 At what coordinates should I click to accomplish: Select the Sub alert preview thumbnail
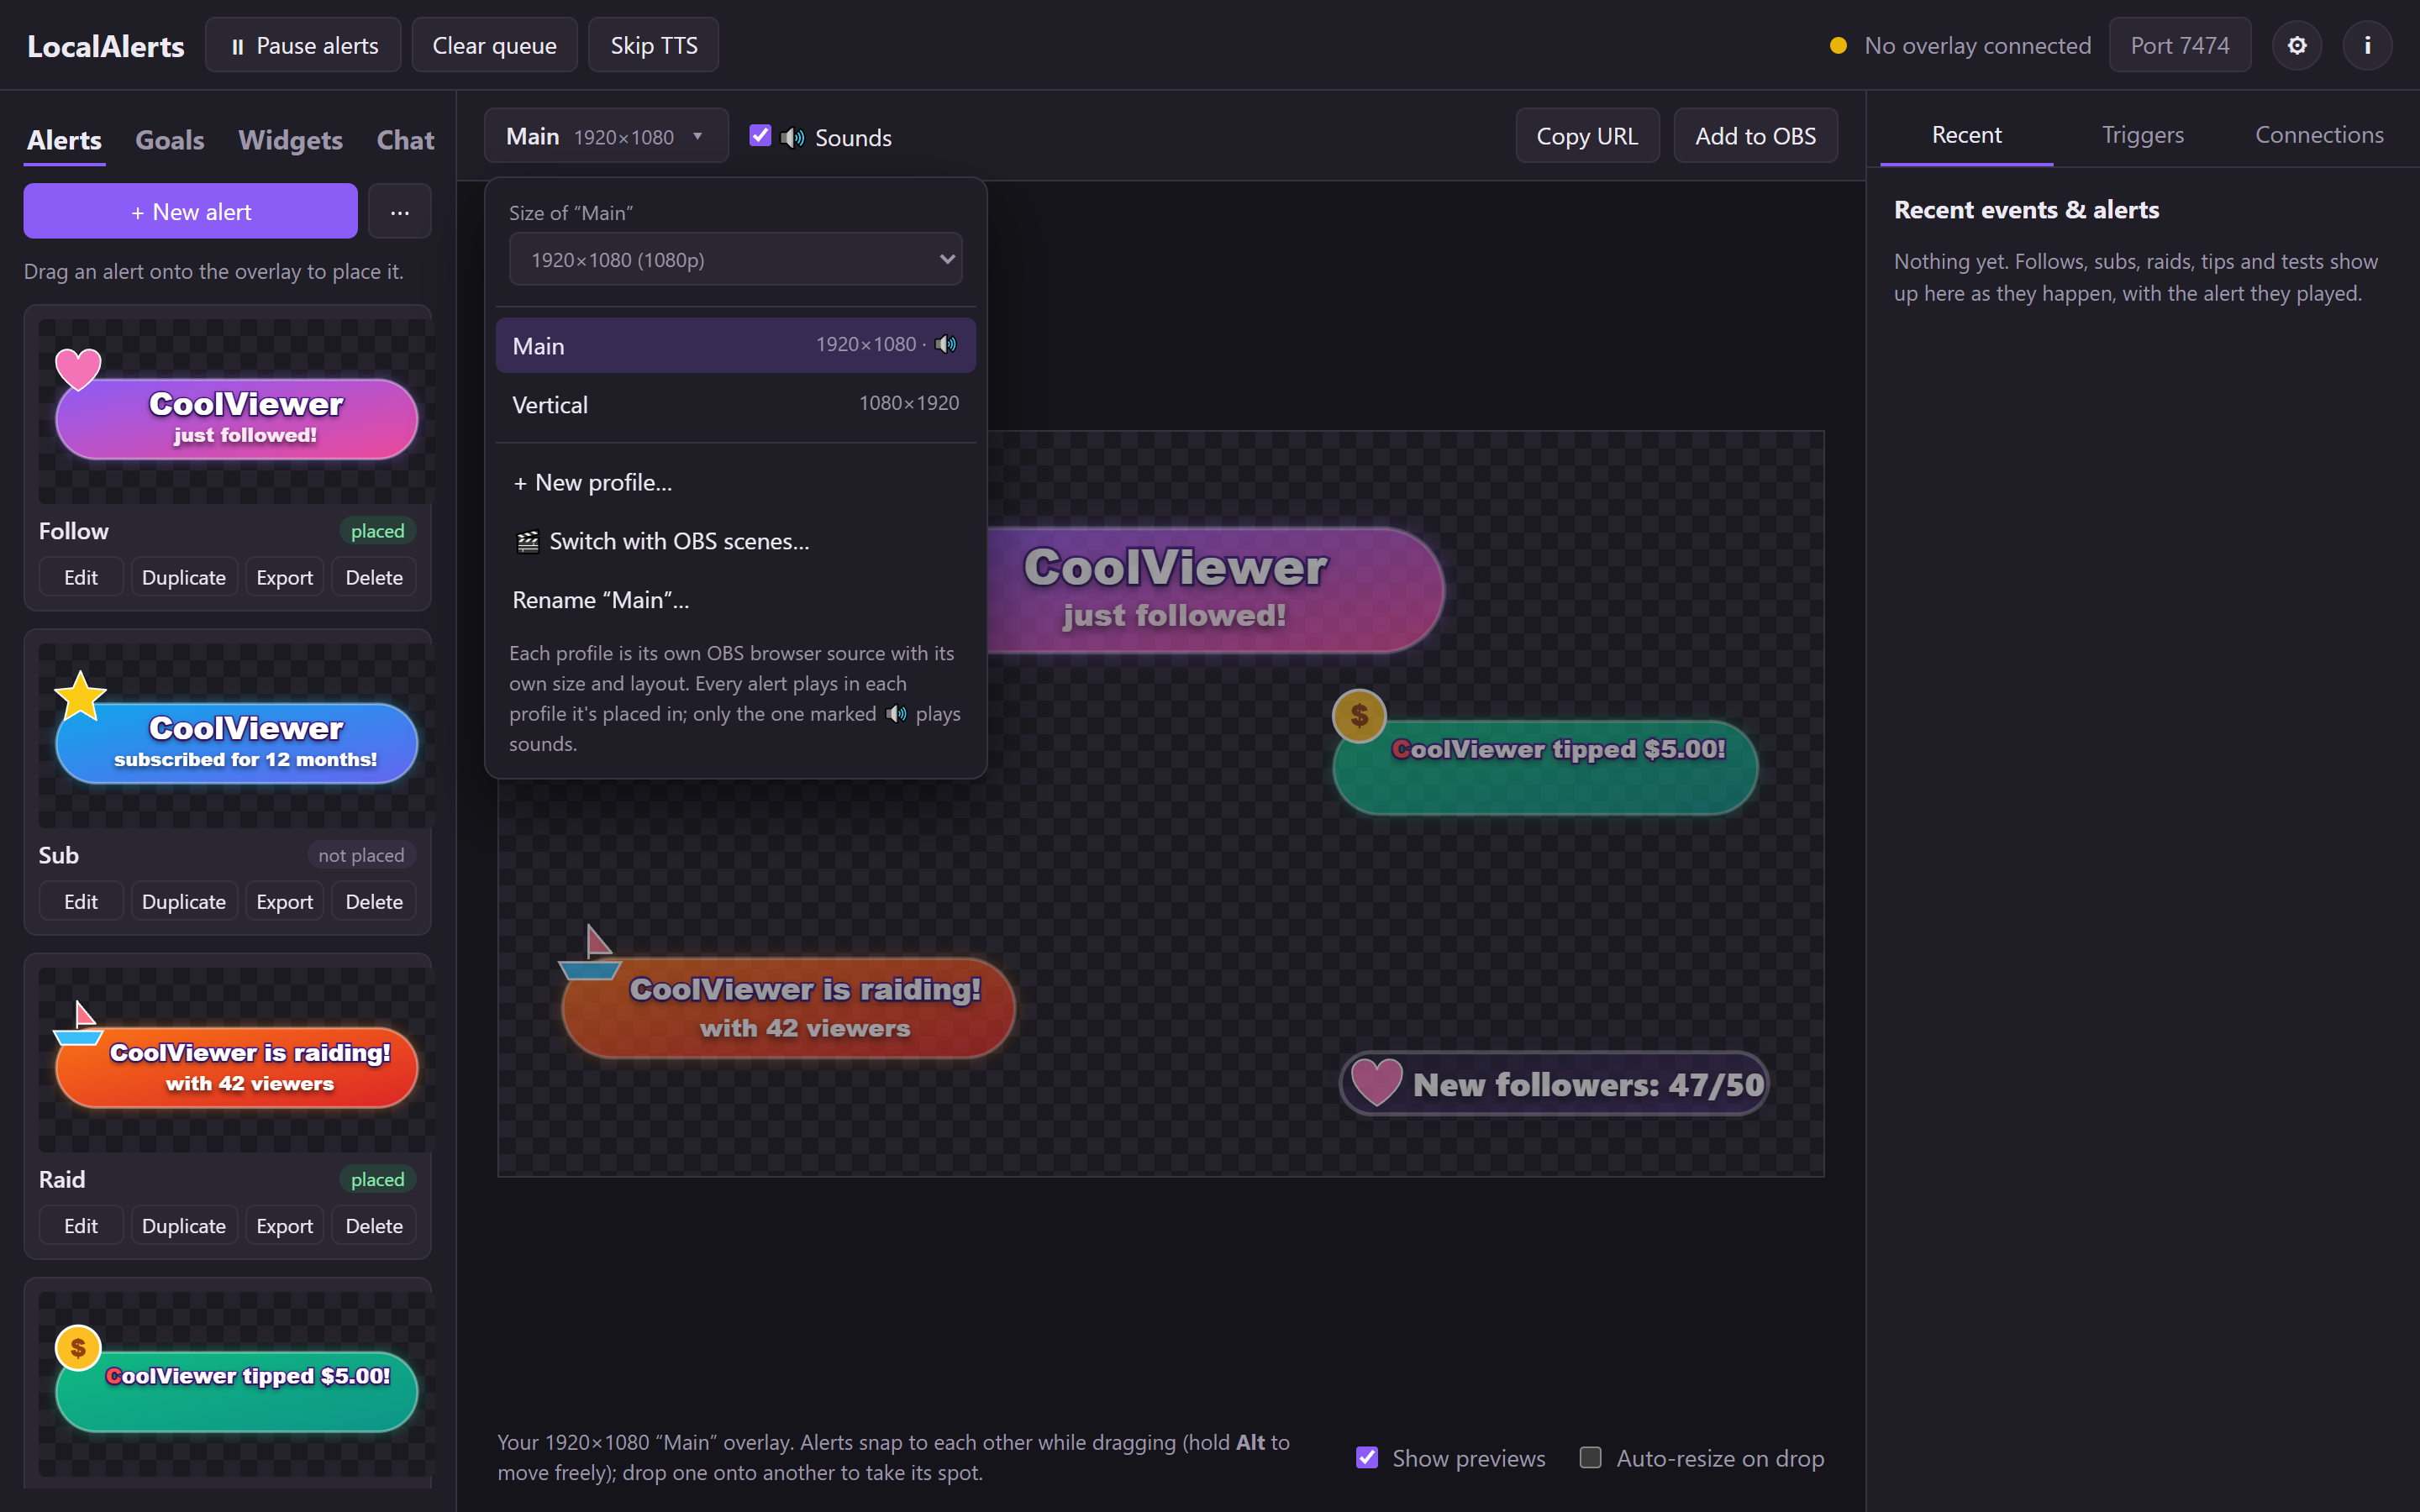pos(235,735)
